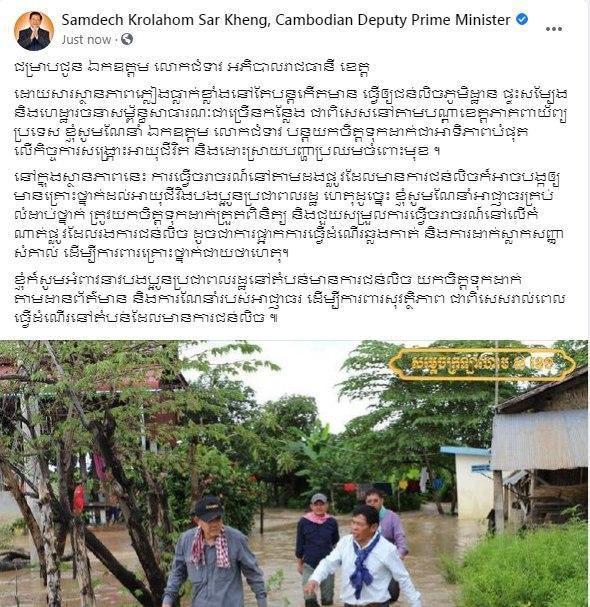Click the man in purple shirt behind the others
Viewport: 590px width, 607px height.
pos(389,524)
